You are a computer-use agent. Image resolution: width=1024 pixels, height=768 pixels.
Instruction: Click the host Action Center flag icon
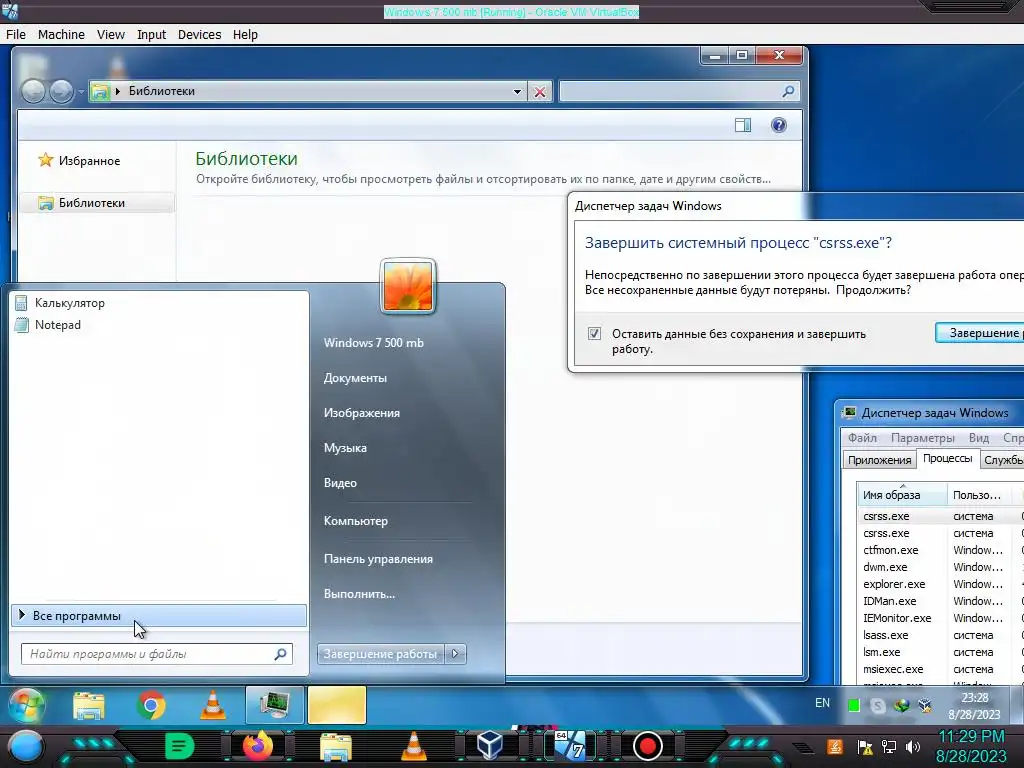865,747
